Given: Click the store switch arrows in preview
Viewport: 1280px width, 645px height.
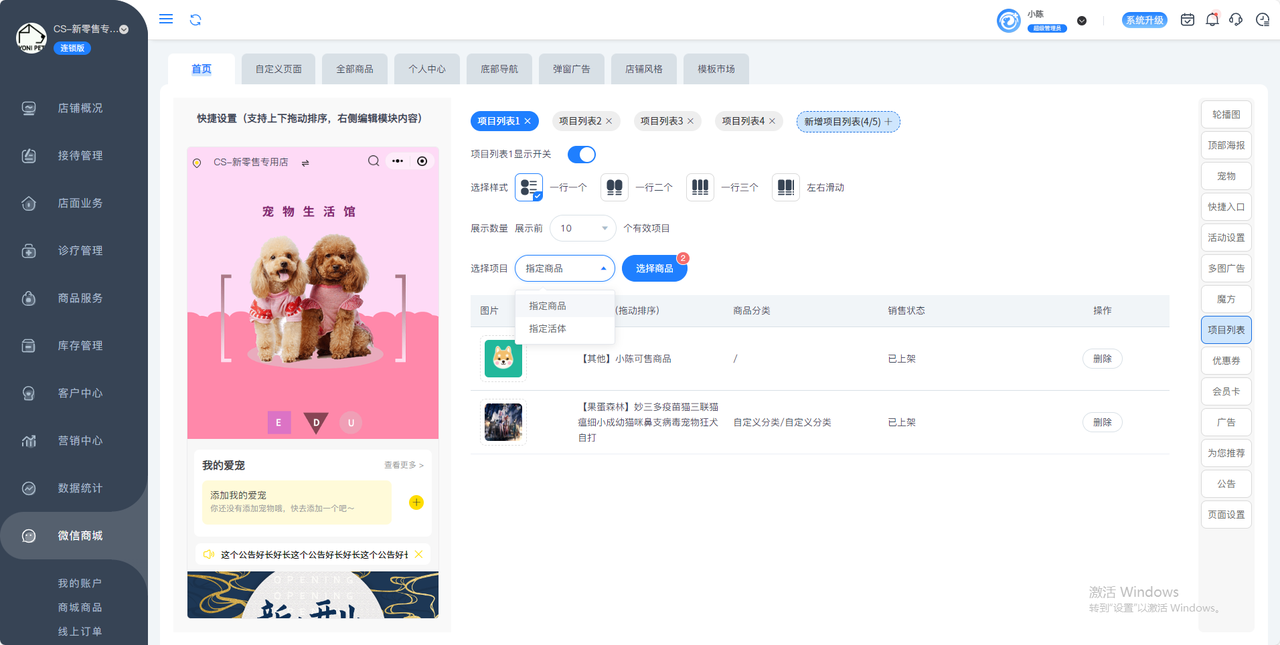Looking at the screenshot, I should click(x=305, y=162).
